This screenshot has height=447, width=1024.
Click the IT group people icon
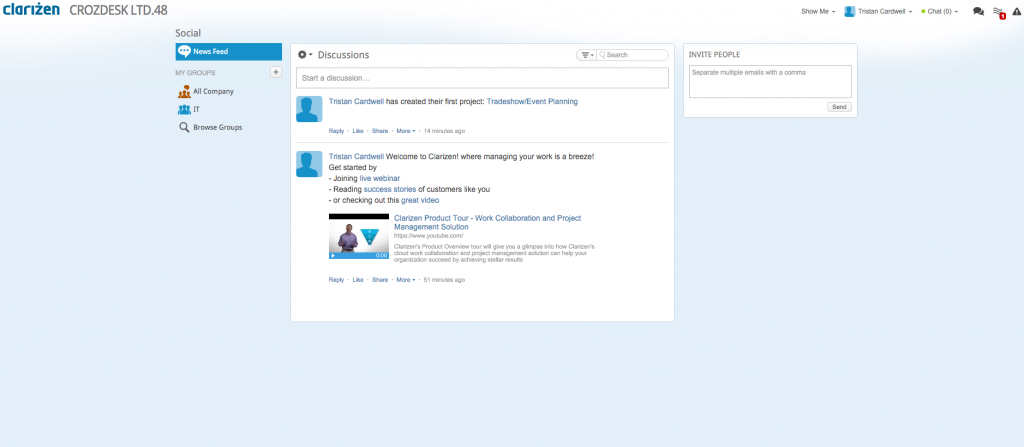(x=184, y=110)
